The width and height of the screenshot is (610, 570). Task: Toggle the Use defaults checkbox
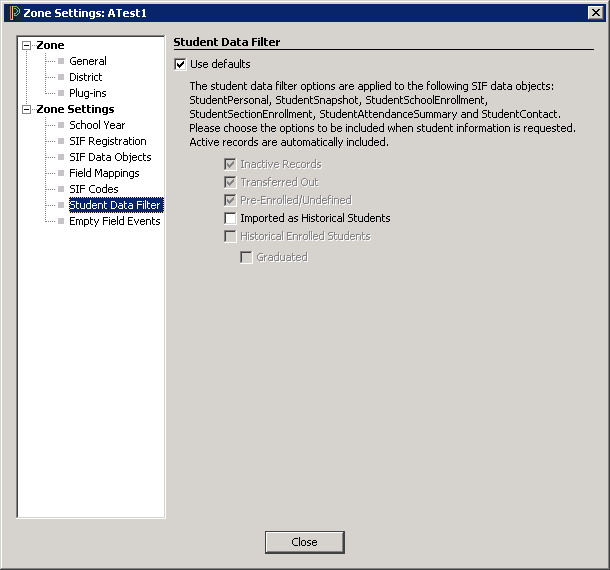click(180, 64)
